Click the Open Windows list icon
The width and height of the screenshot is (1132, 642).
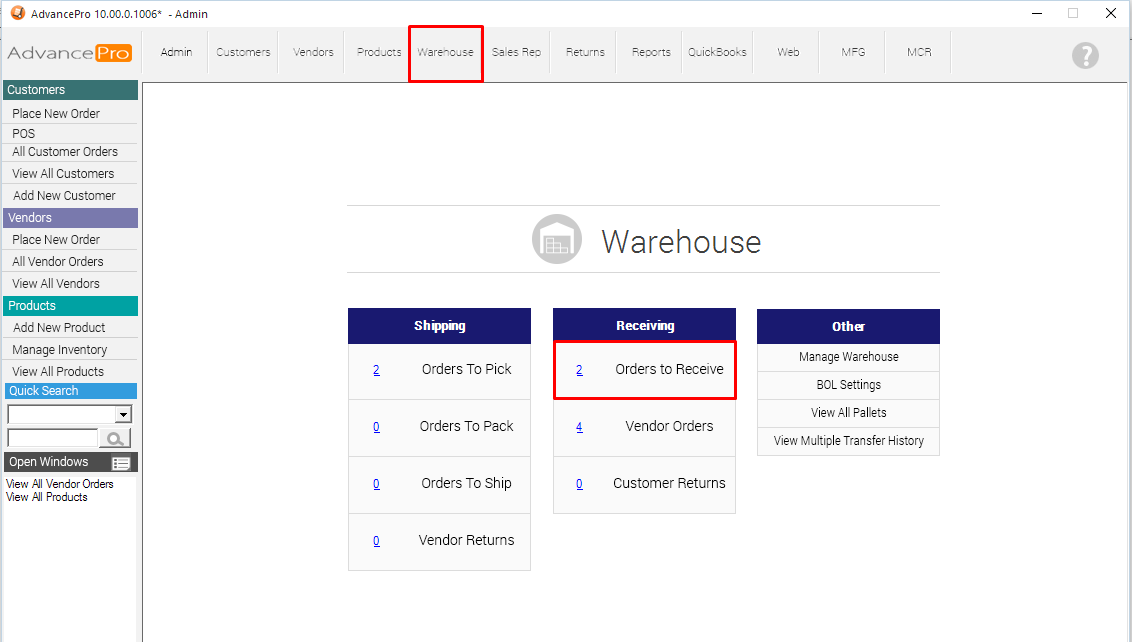(x=121, y=463)
